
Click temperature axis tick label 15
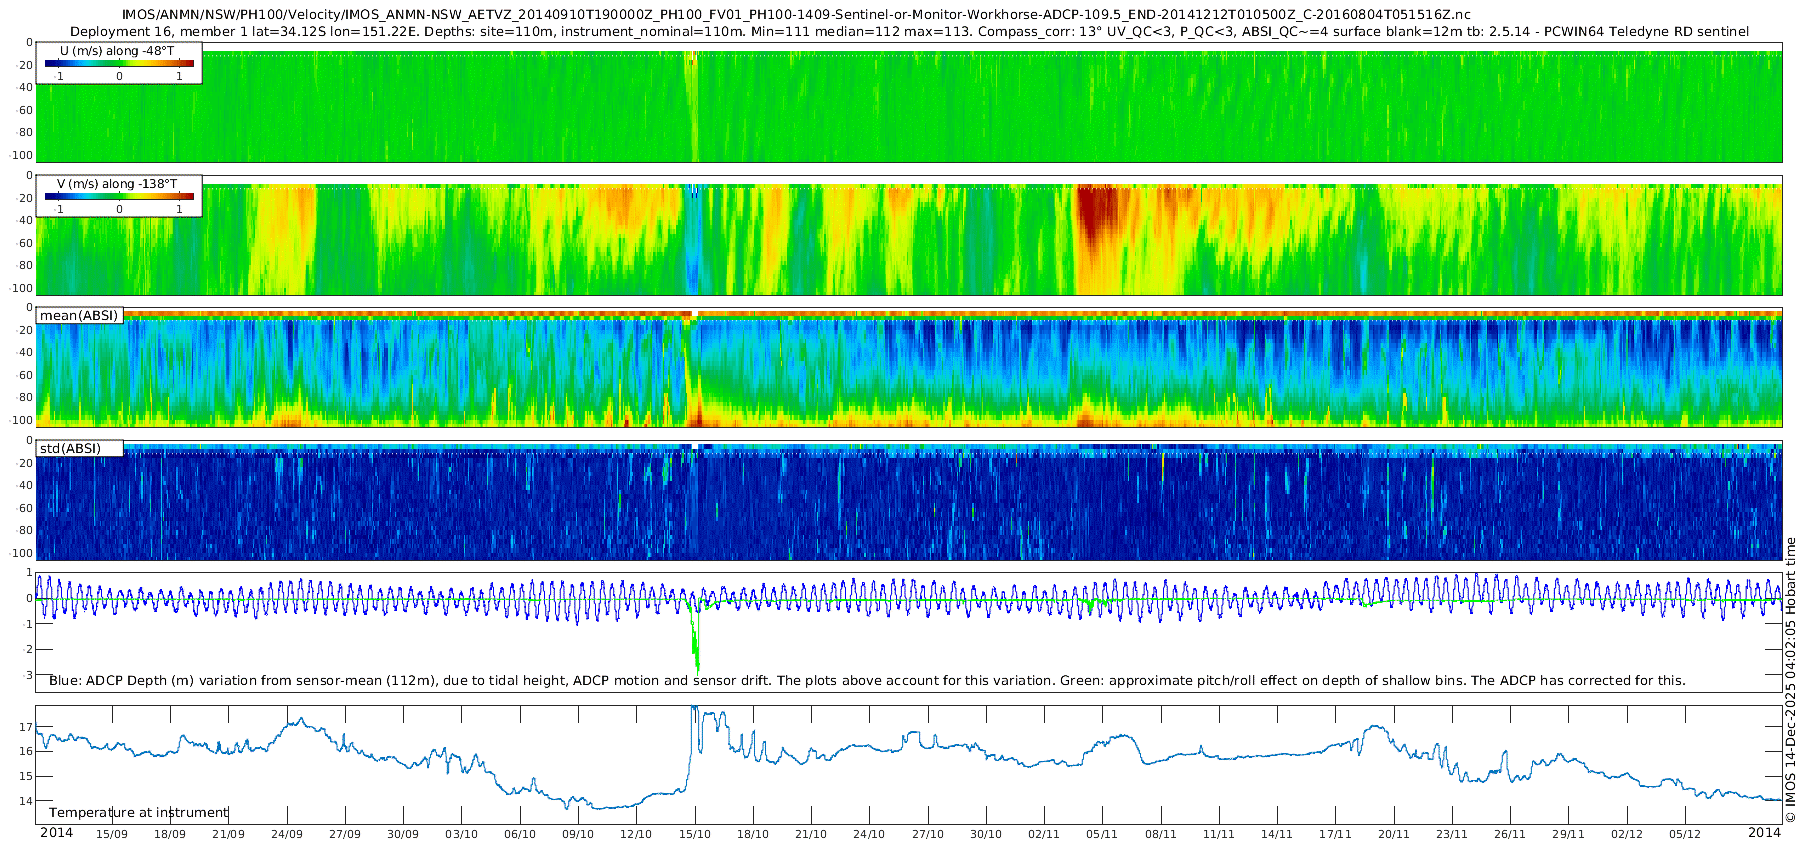point(26,776)
